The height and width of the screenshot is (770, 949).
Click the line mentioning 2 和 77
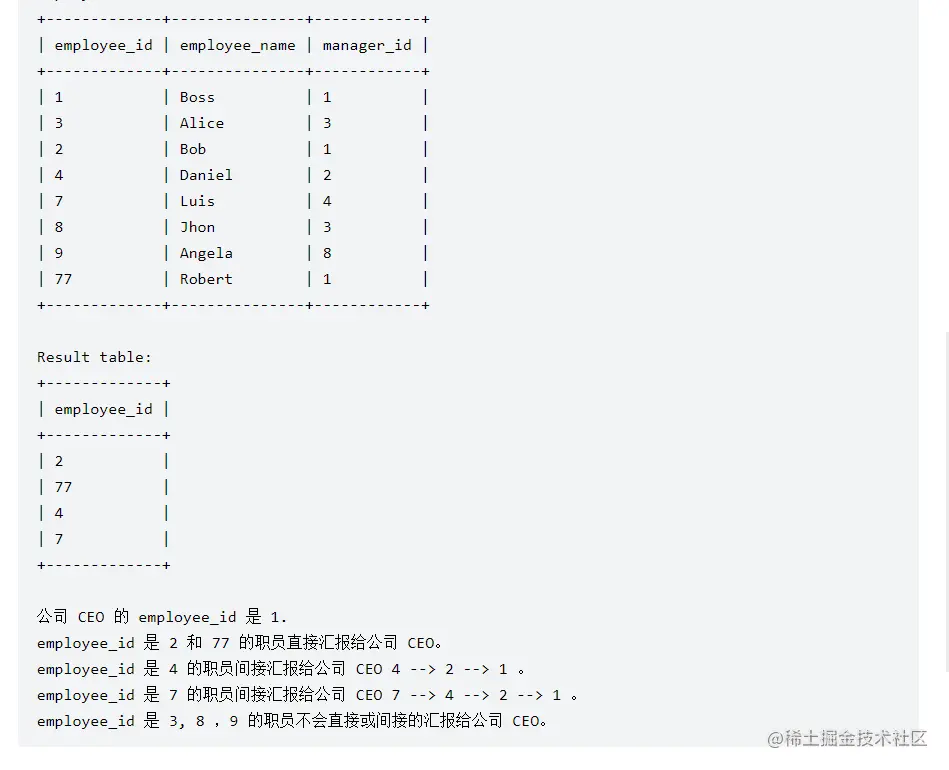click(x=240, y=643)
